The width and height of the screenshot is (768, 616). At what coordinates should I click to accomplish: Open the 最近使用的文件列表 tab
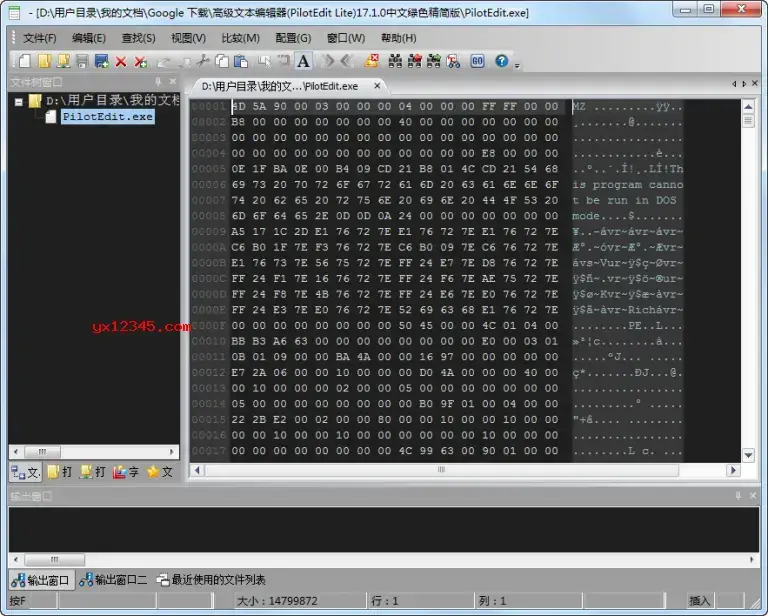pyautogui.click(x=211, y=580)
